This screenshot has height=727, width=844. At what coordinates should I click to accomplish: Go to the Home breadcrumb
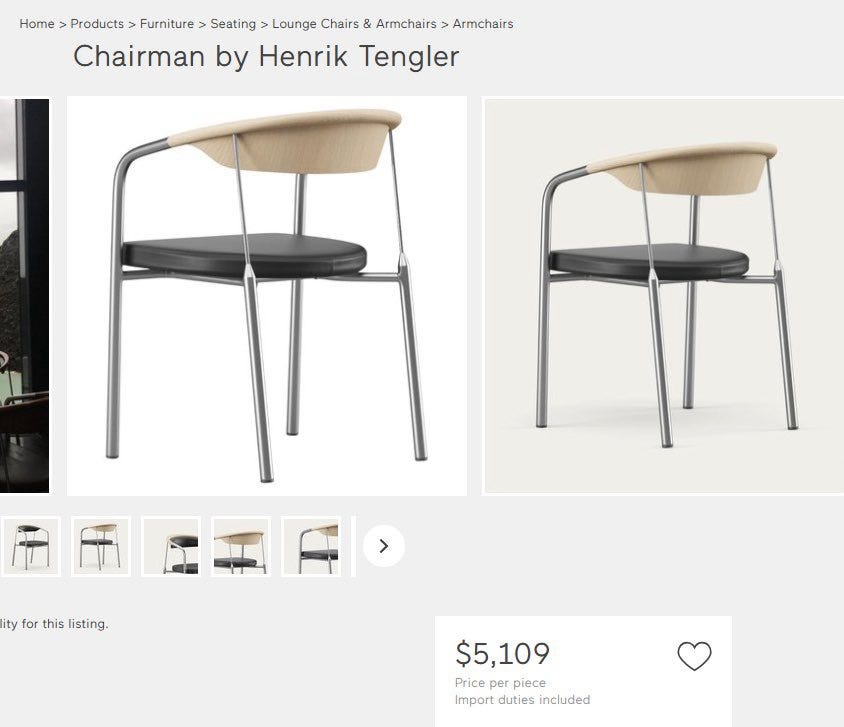click(x=37, y=24)
